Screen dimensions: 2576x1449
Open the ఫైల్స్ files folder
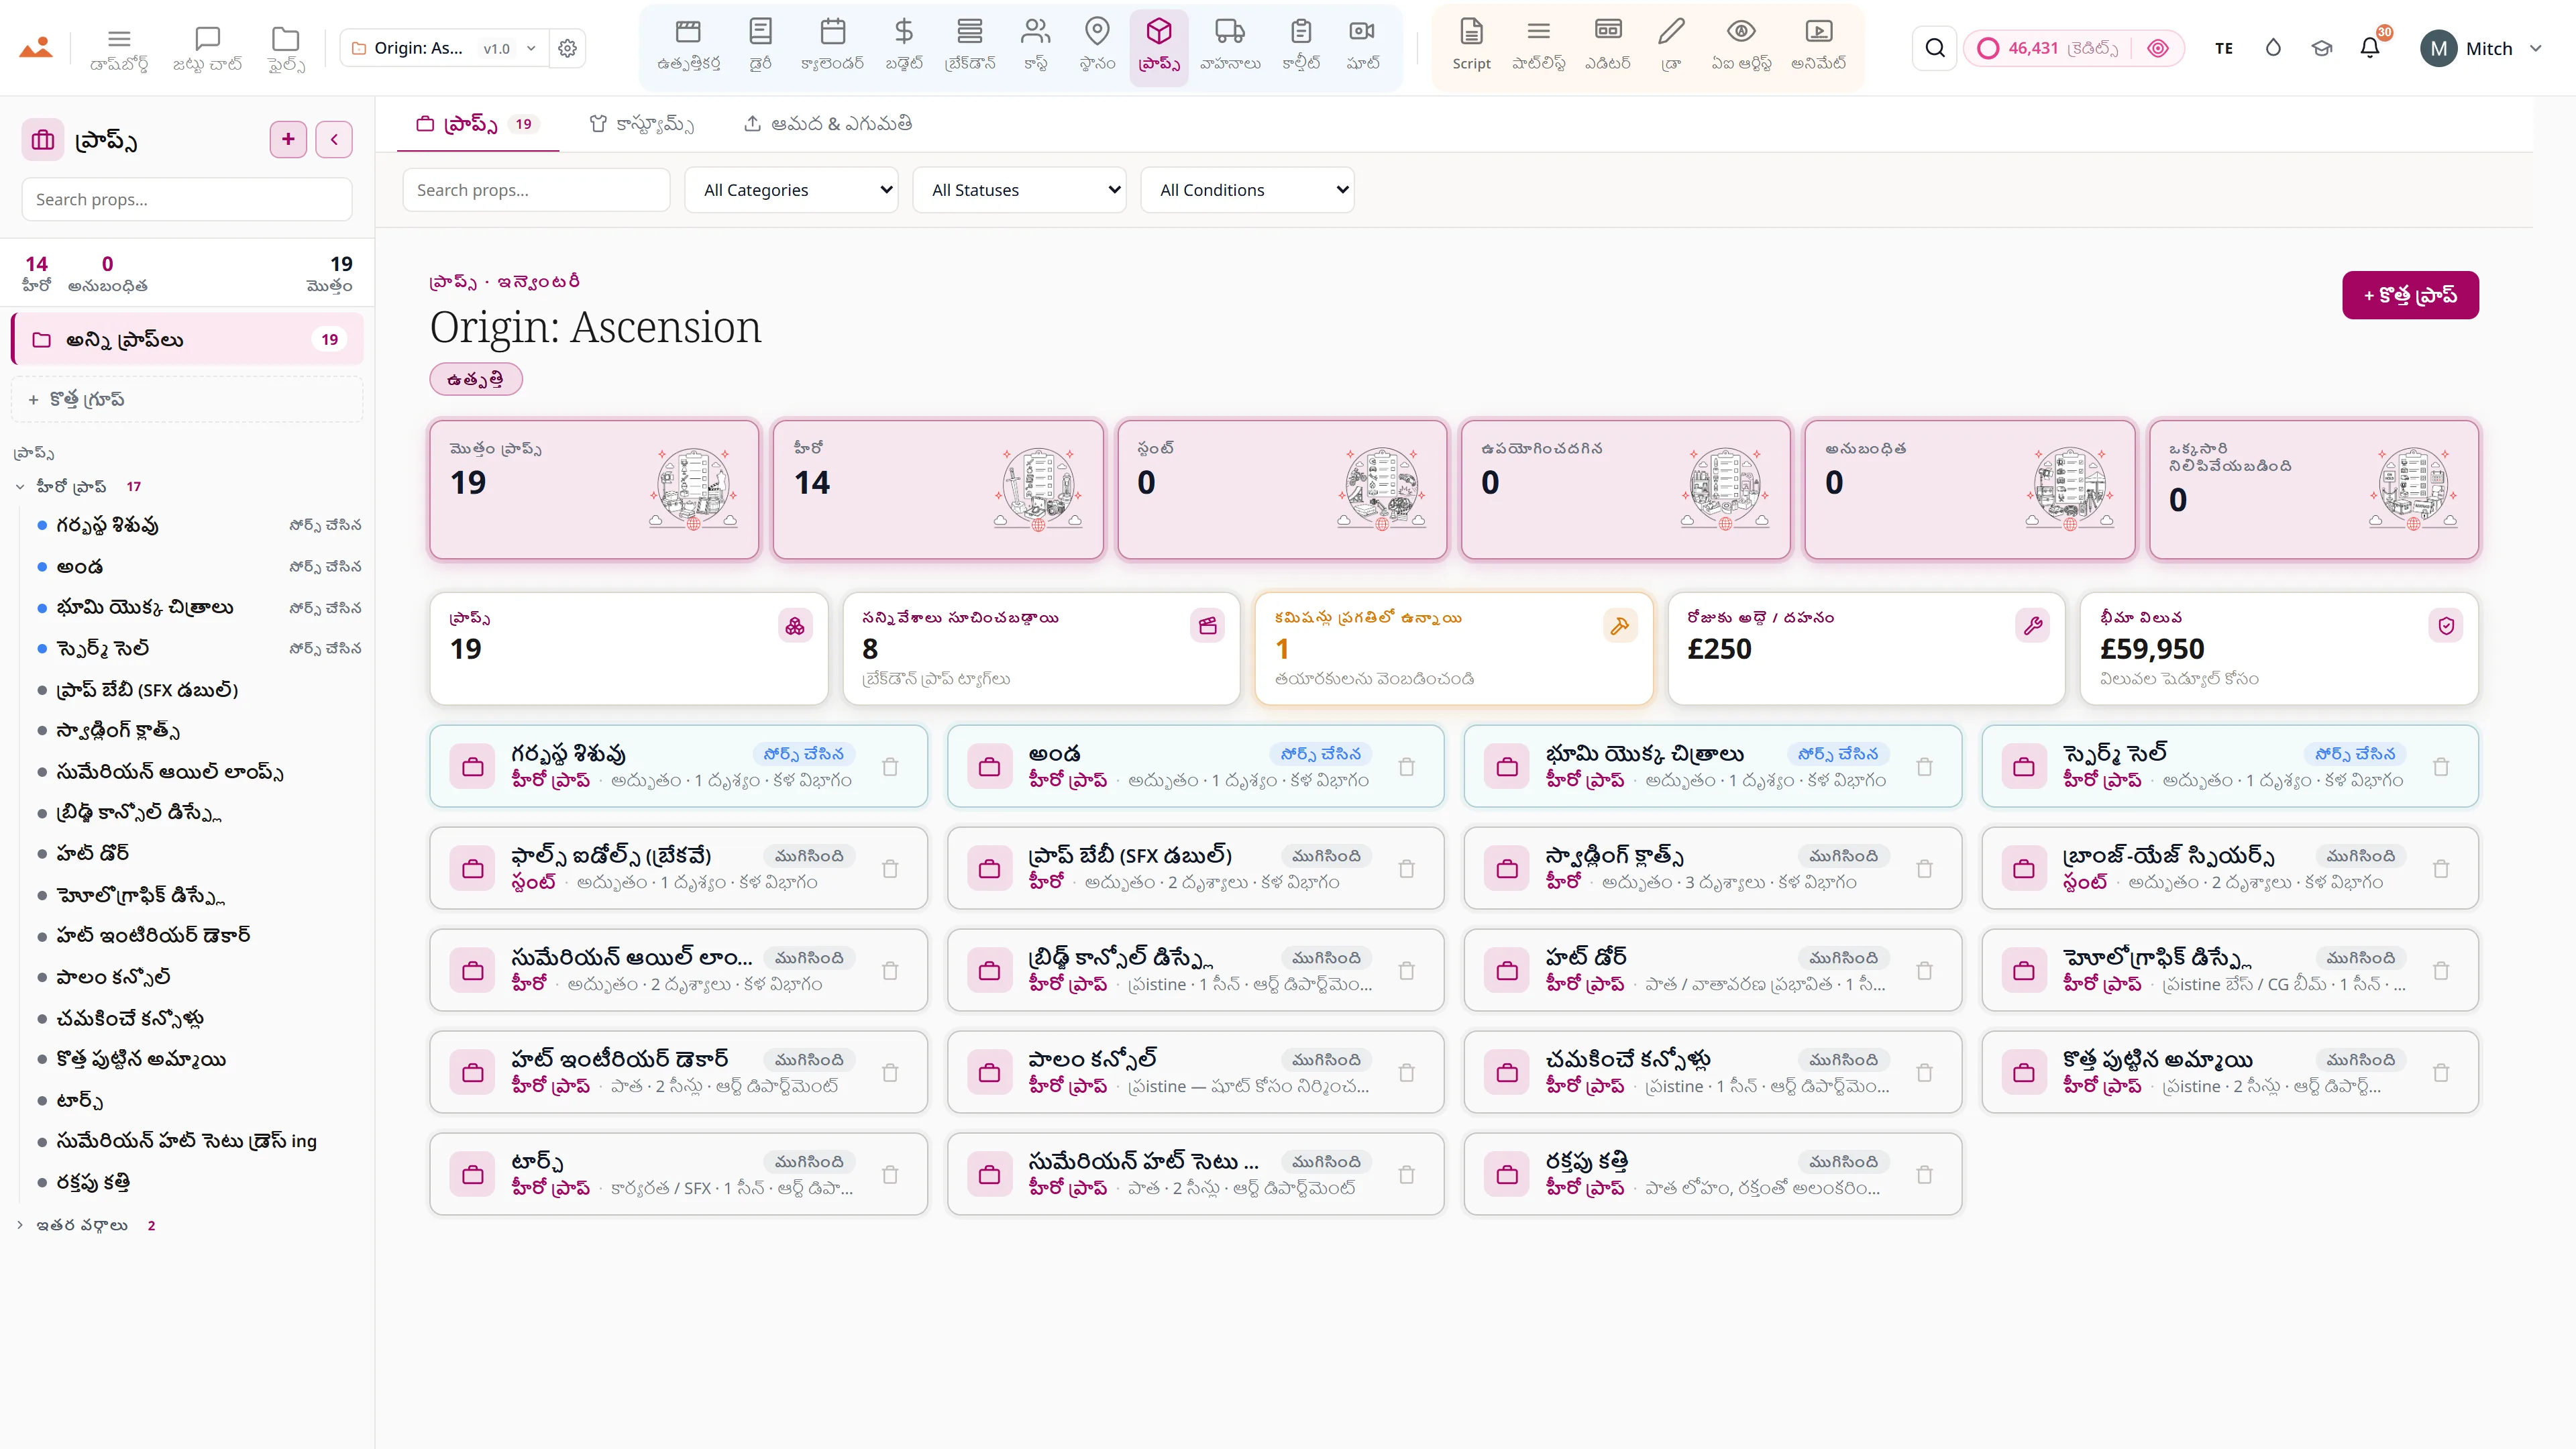coord(286,48)
